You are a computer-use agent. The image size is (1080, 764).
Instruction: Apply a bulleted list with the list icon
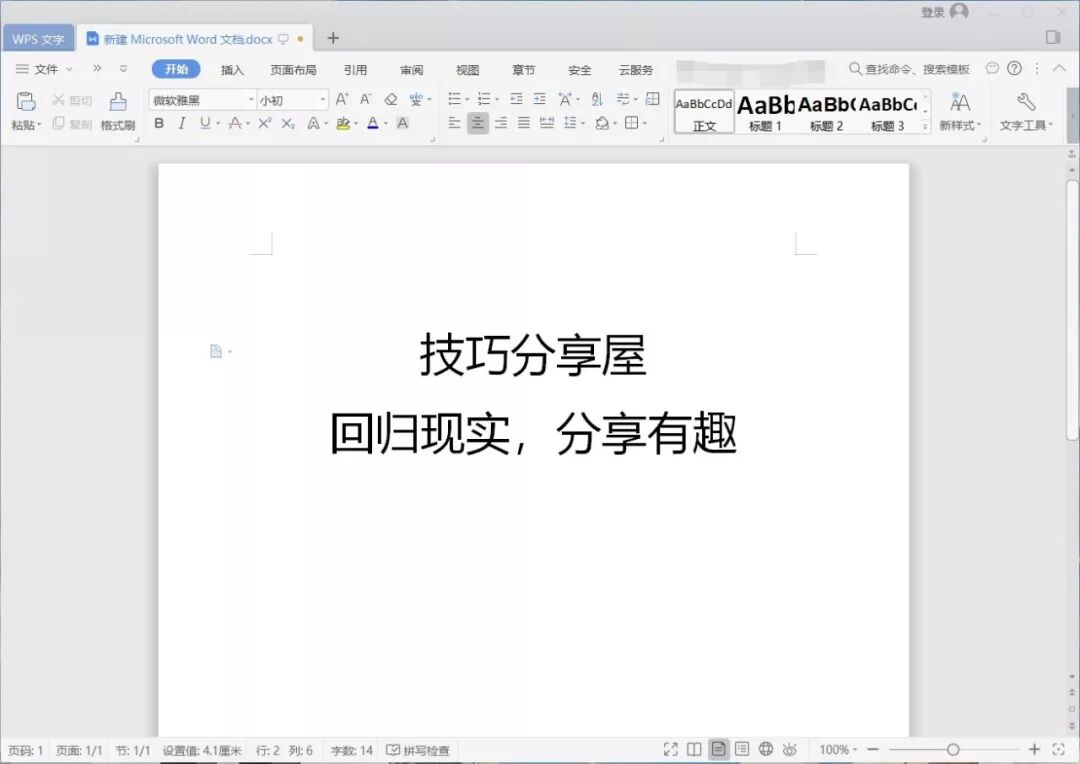point(453,99)
